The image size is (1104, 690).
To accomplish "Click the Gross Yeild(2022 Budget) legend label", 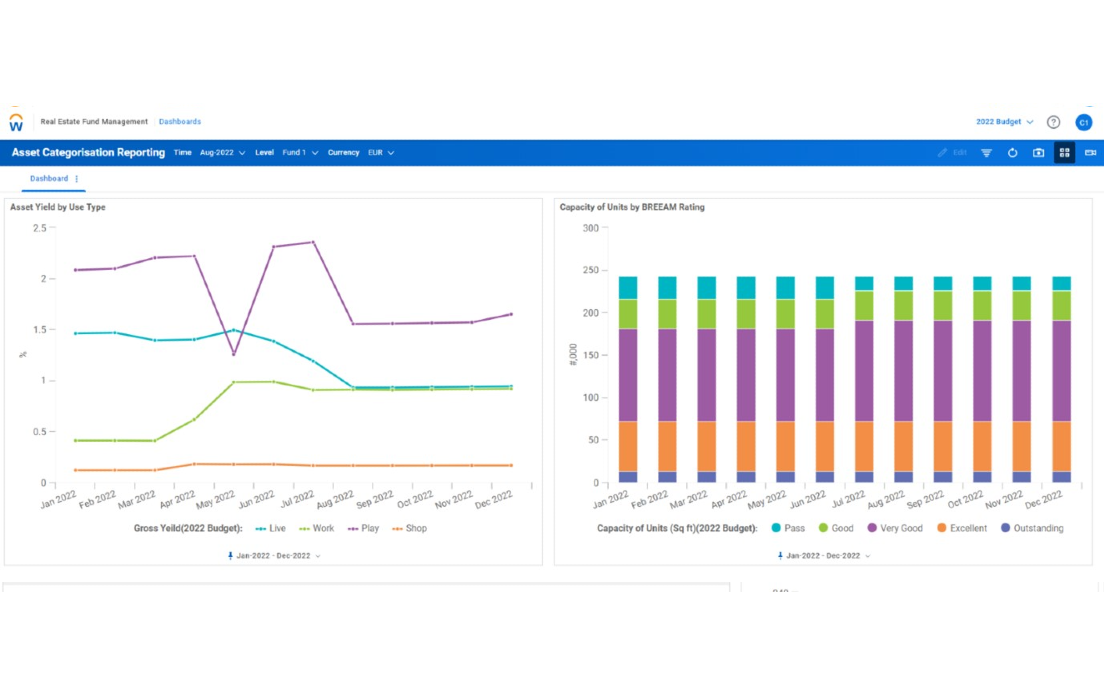I will click(x=188, y=528).
